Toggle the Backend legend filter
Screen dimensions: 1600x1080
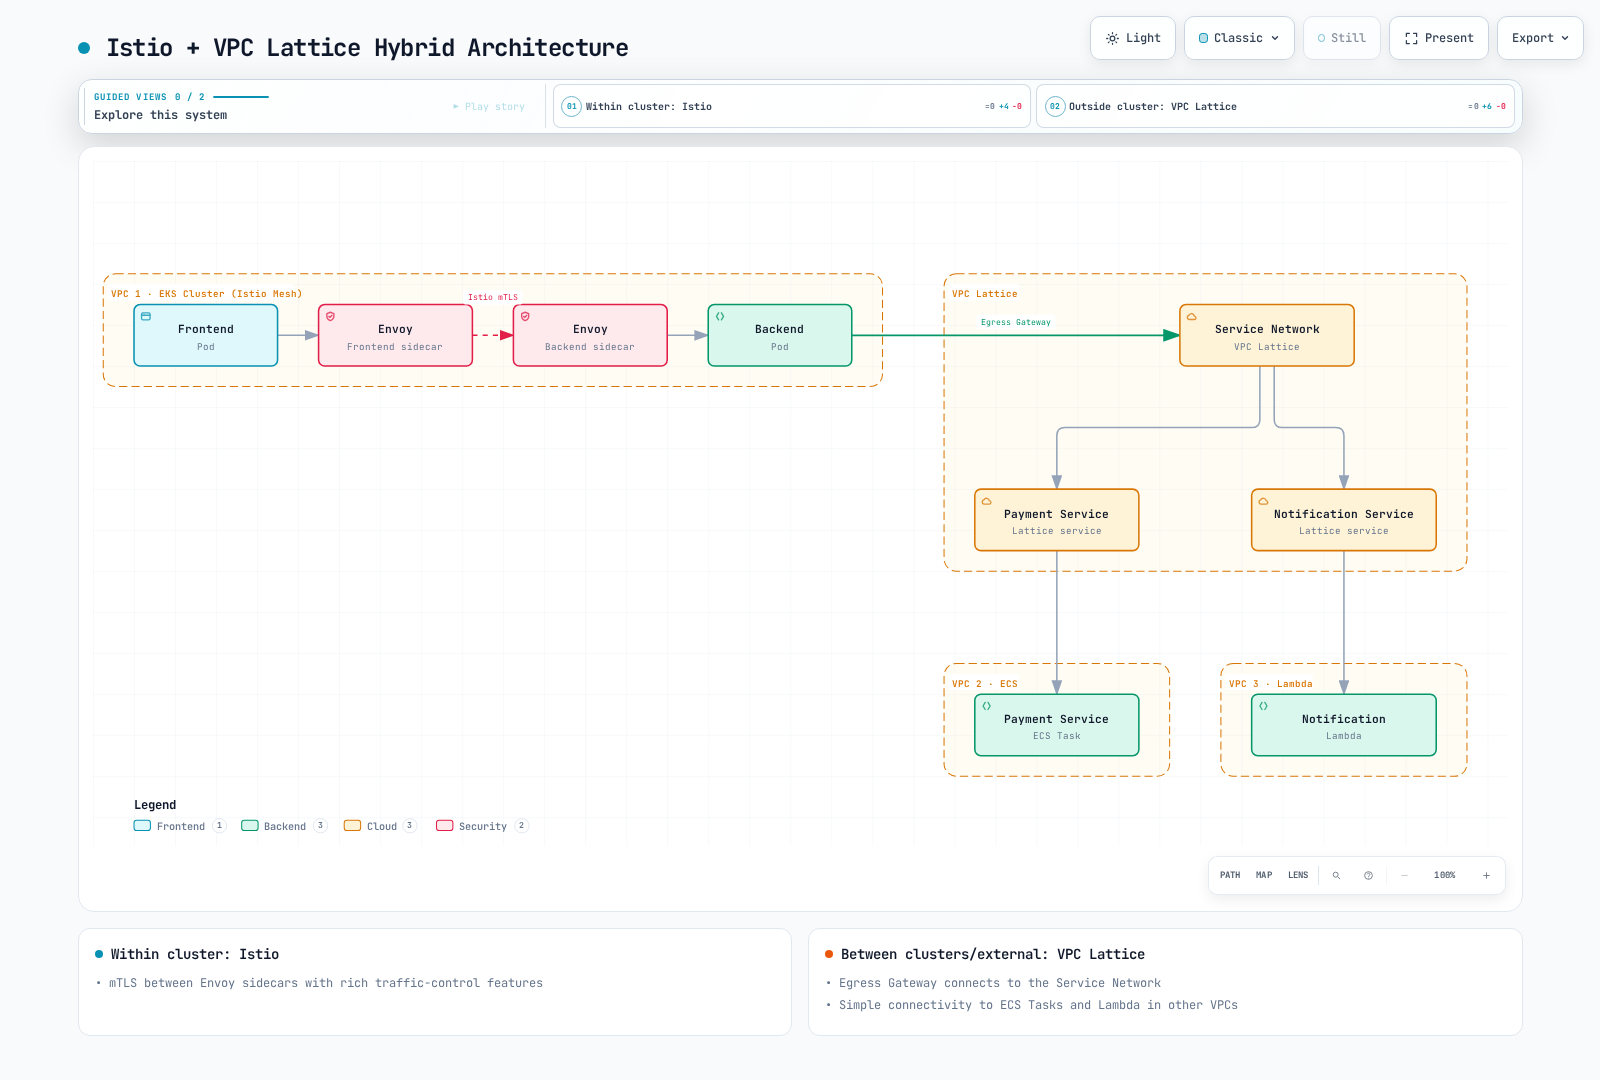tap(284, 826)
